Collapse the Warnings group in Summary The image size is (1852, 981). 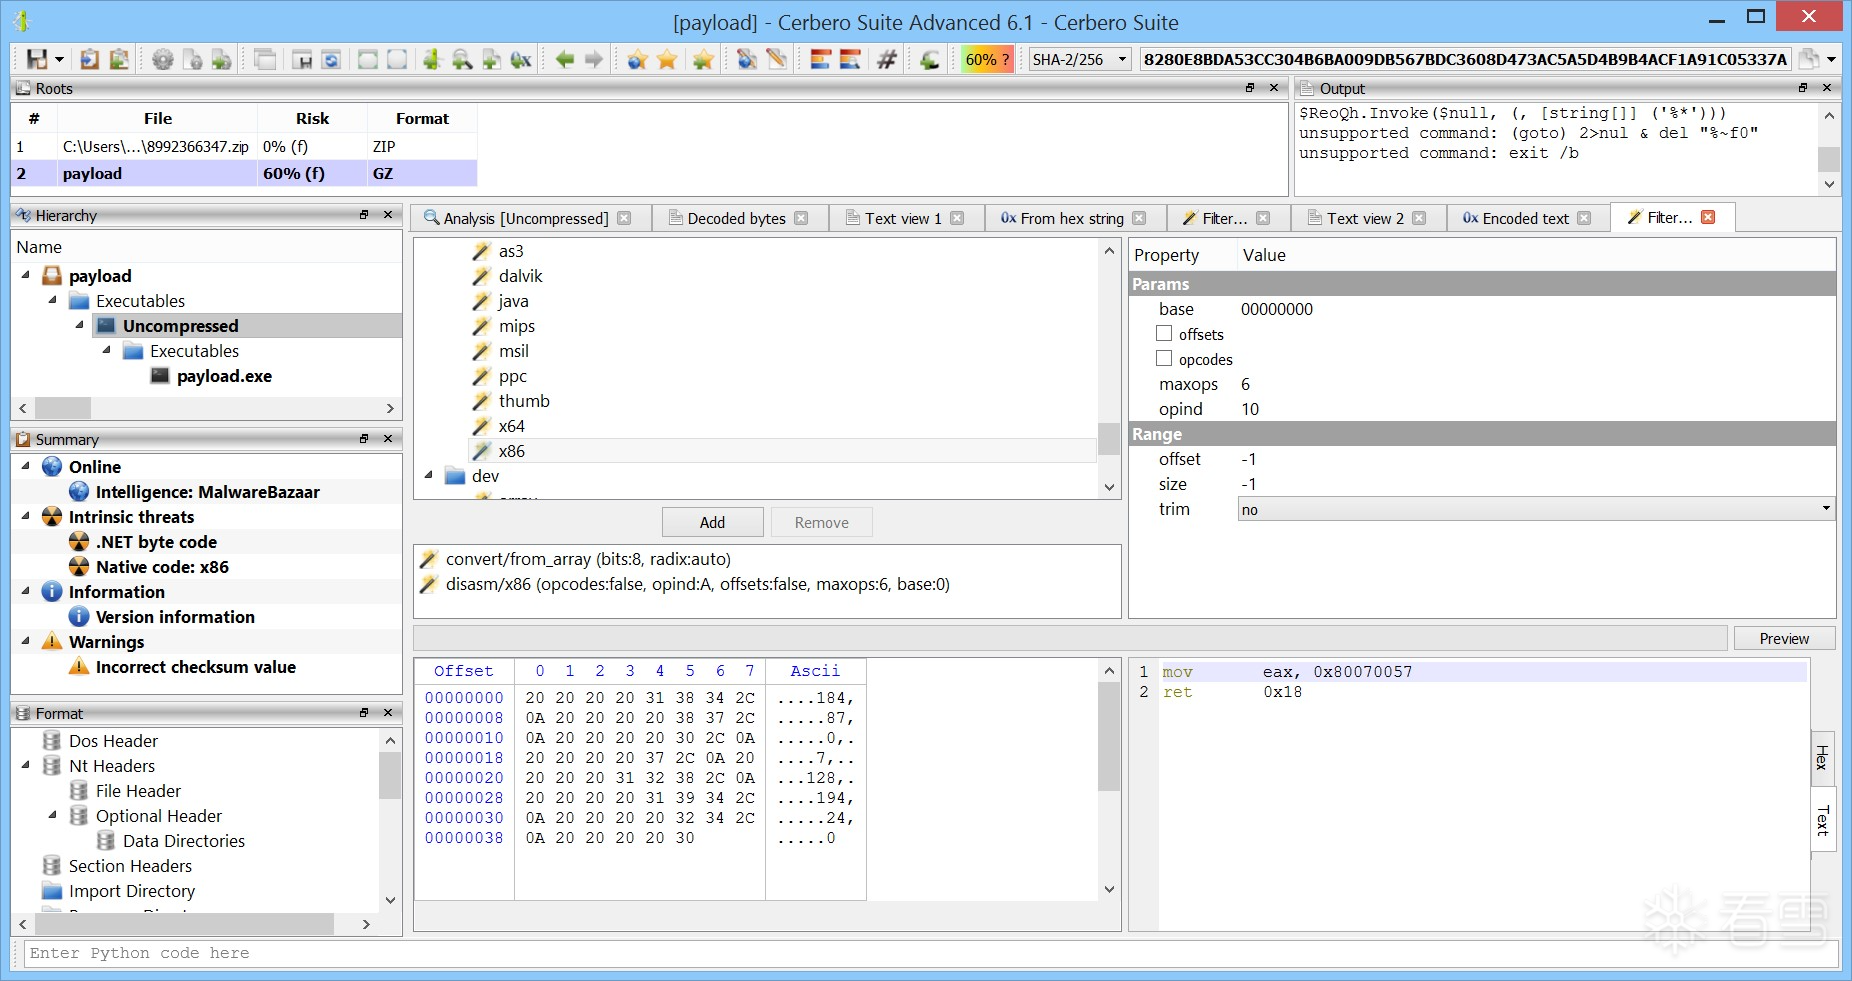point(26,641)
